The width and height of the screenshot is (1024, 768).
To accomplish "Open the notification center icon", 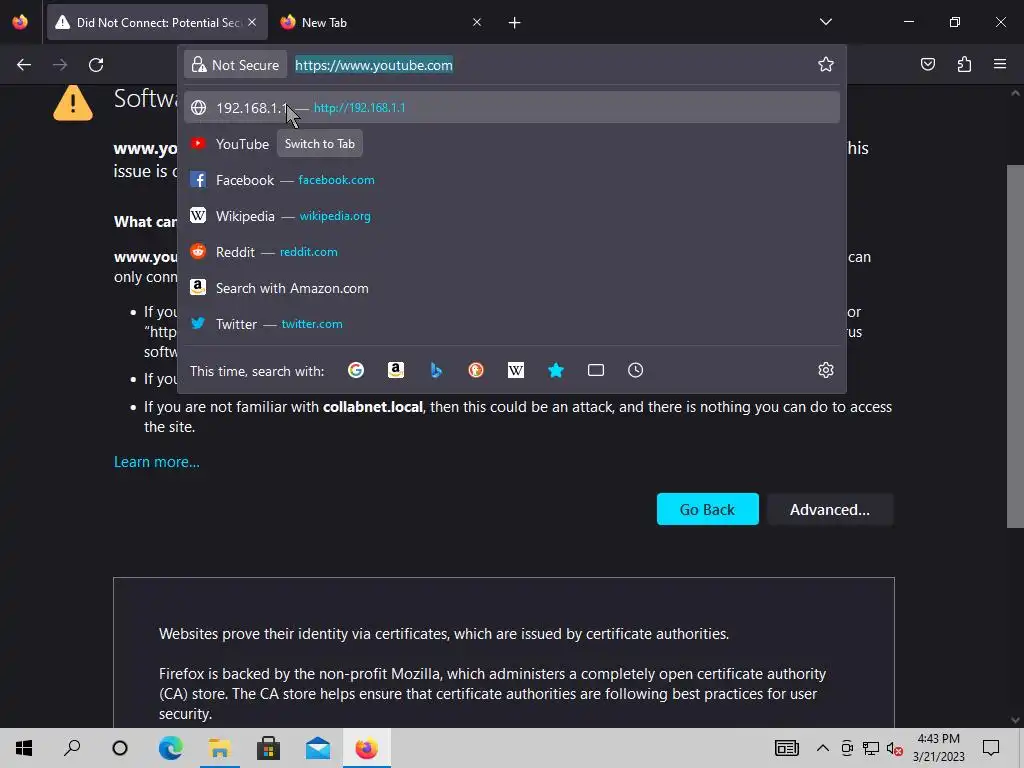I will pyautogui.click(x=991, y=748).
